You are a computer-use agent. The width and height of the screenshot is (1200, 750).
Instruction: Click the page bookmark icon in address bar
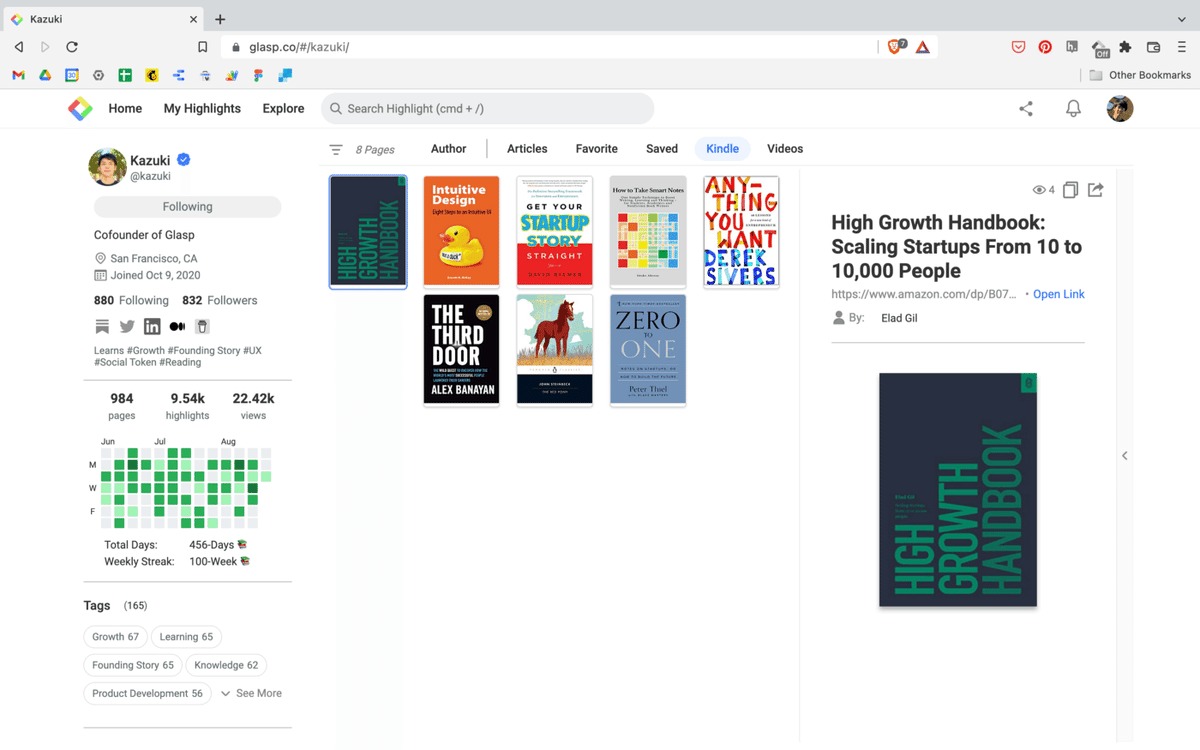point(202,47)
